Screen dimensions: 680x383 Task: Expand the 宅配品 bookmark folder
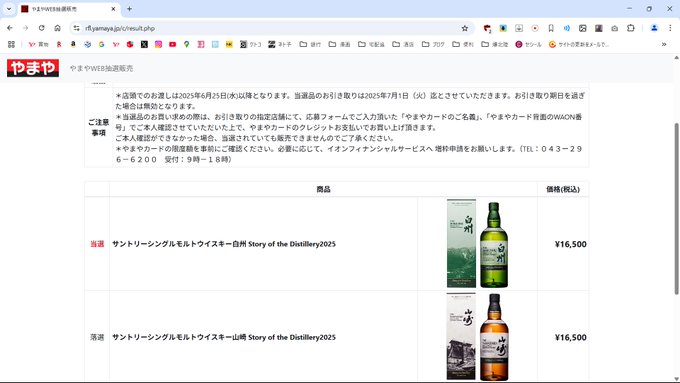(371, 44)
